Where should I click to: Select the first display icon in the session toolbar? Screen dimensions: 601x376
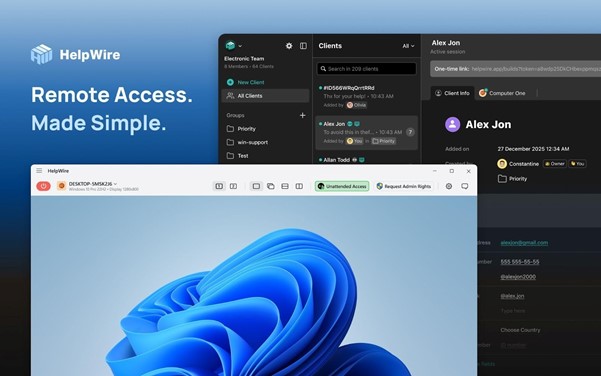(219, 186)
